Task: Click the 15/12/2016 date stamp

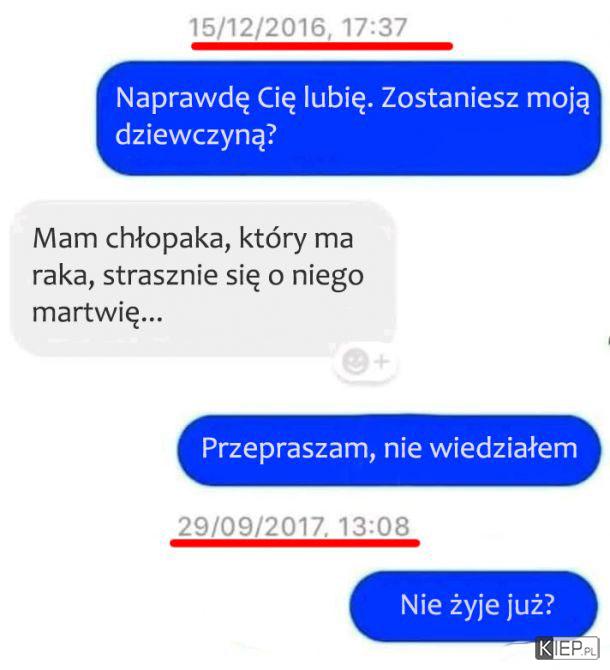Action: pos(258,28)
